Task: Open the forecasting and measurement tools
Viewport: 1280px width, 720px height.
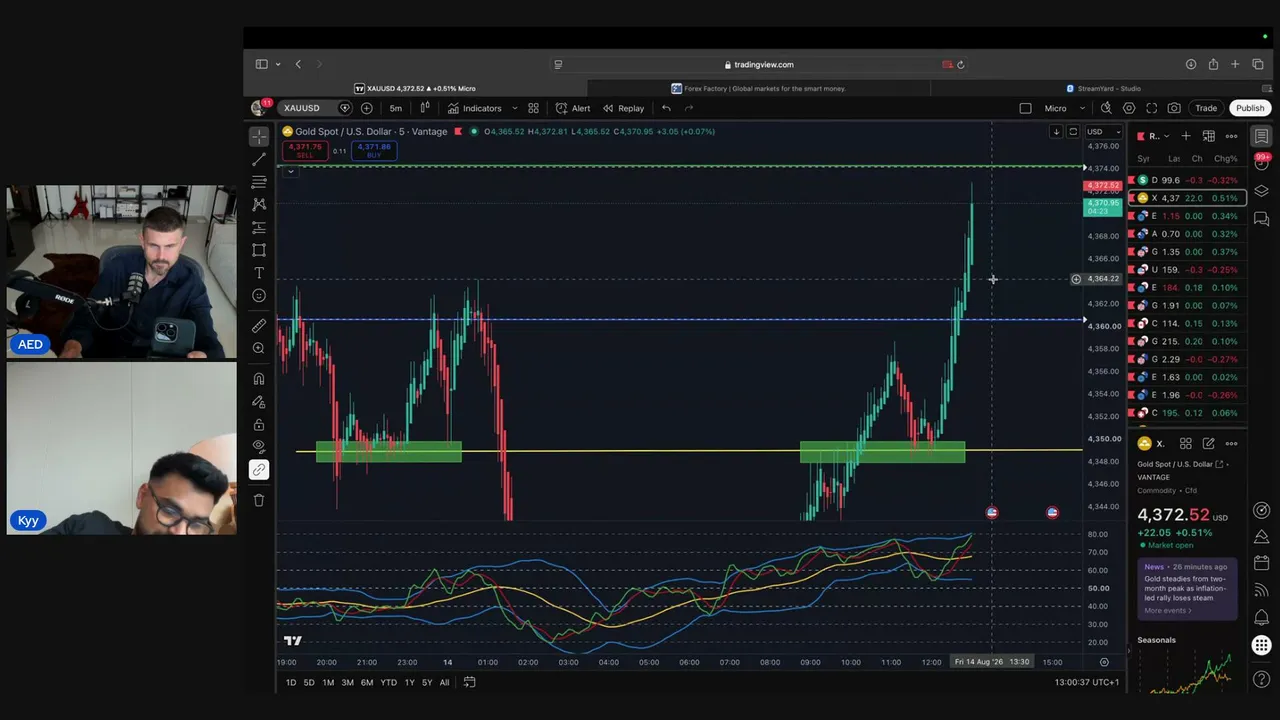Action: (259, 228)
